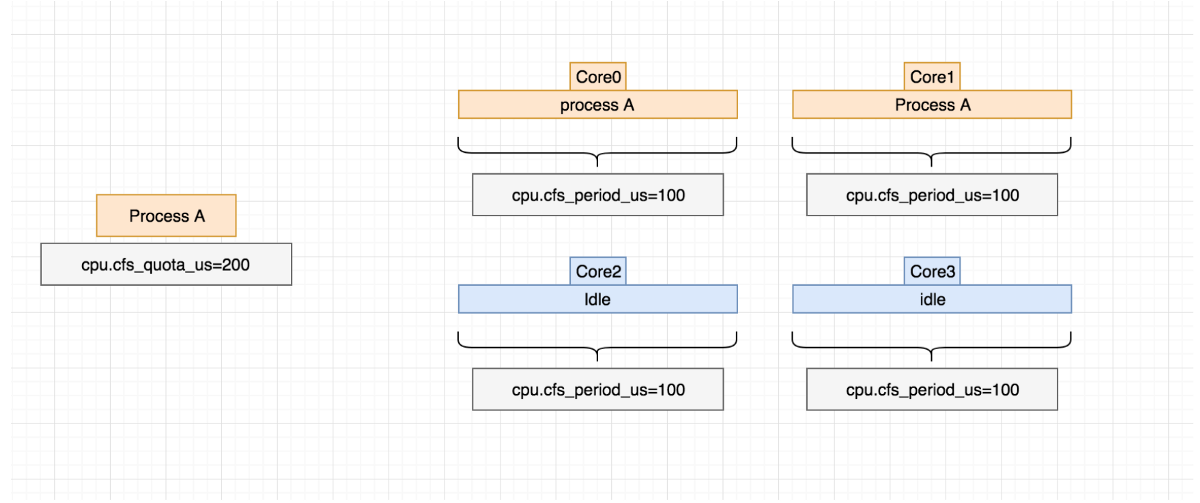The width and height of the screenshot is (1200, 503).
Task: Select the Core2 label
Action: coord(598,271)
